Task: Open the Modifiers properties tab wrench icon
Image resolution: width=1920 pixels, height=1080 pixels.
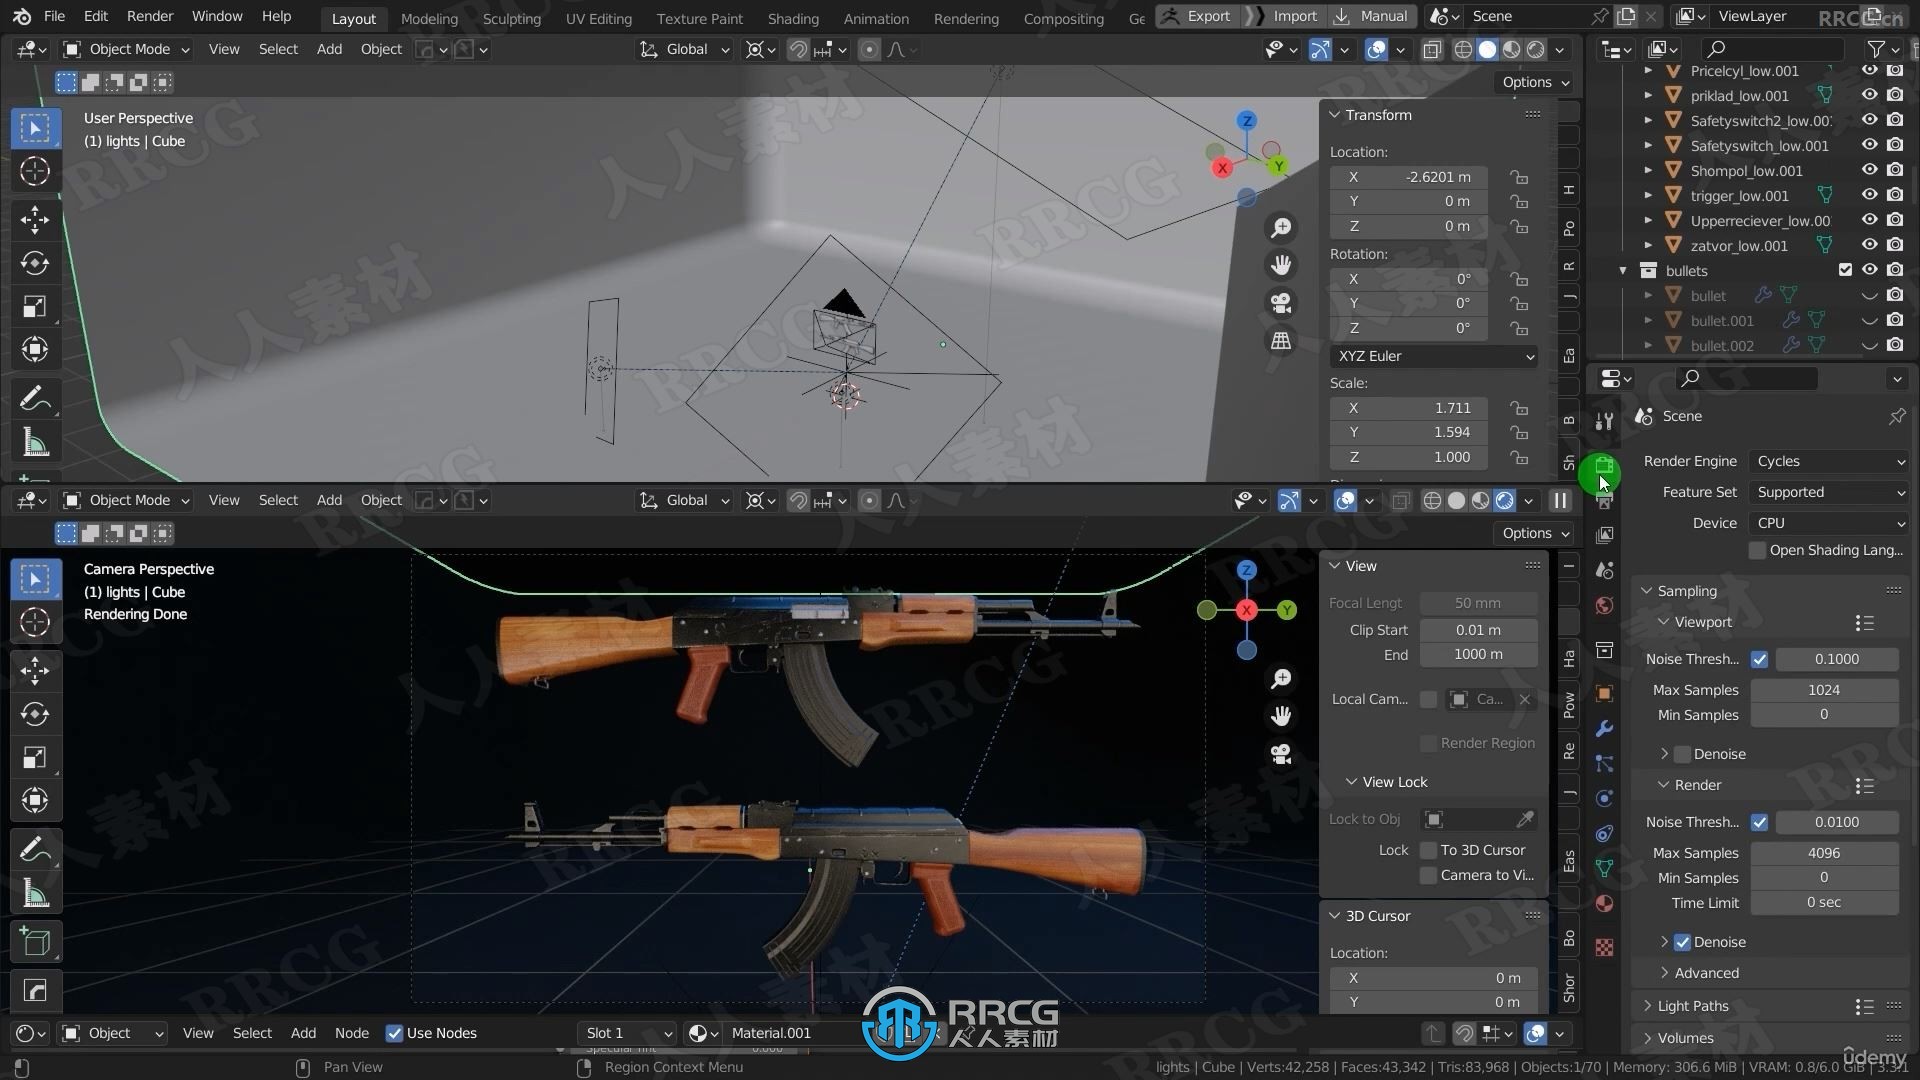Action: pyautogui.click(x=1604, y=729)
